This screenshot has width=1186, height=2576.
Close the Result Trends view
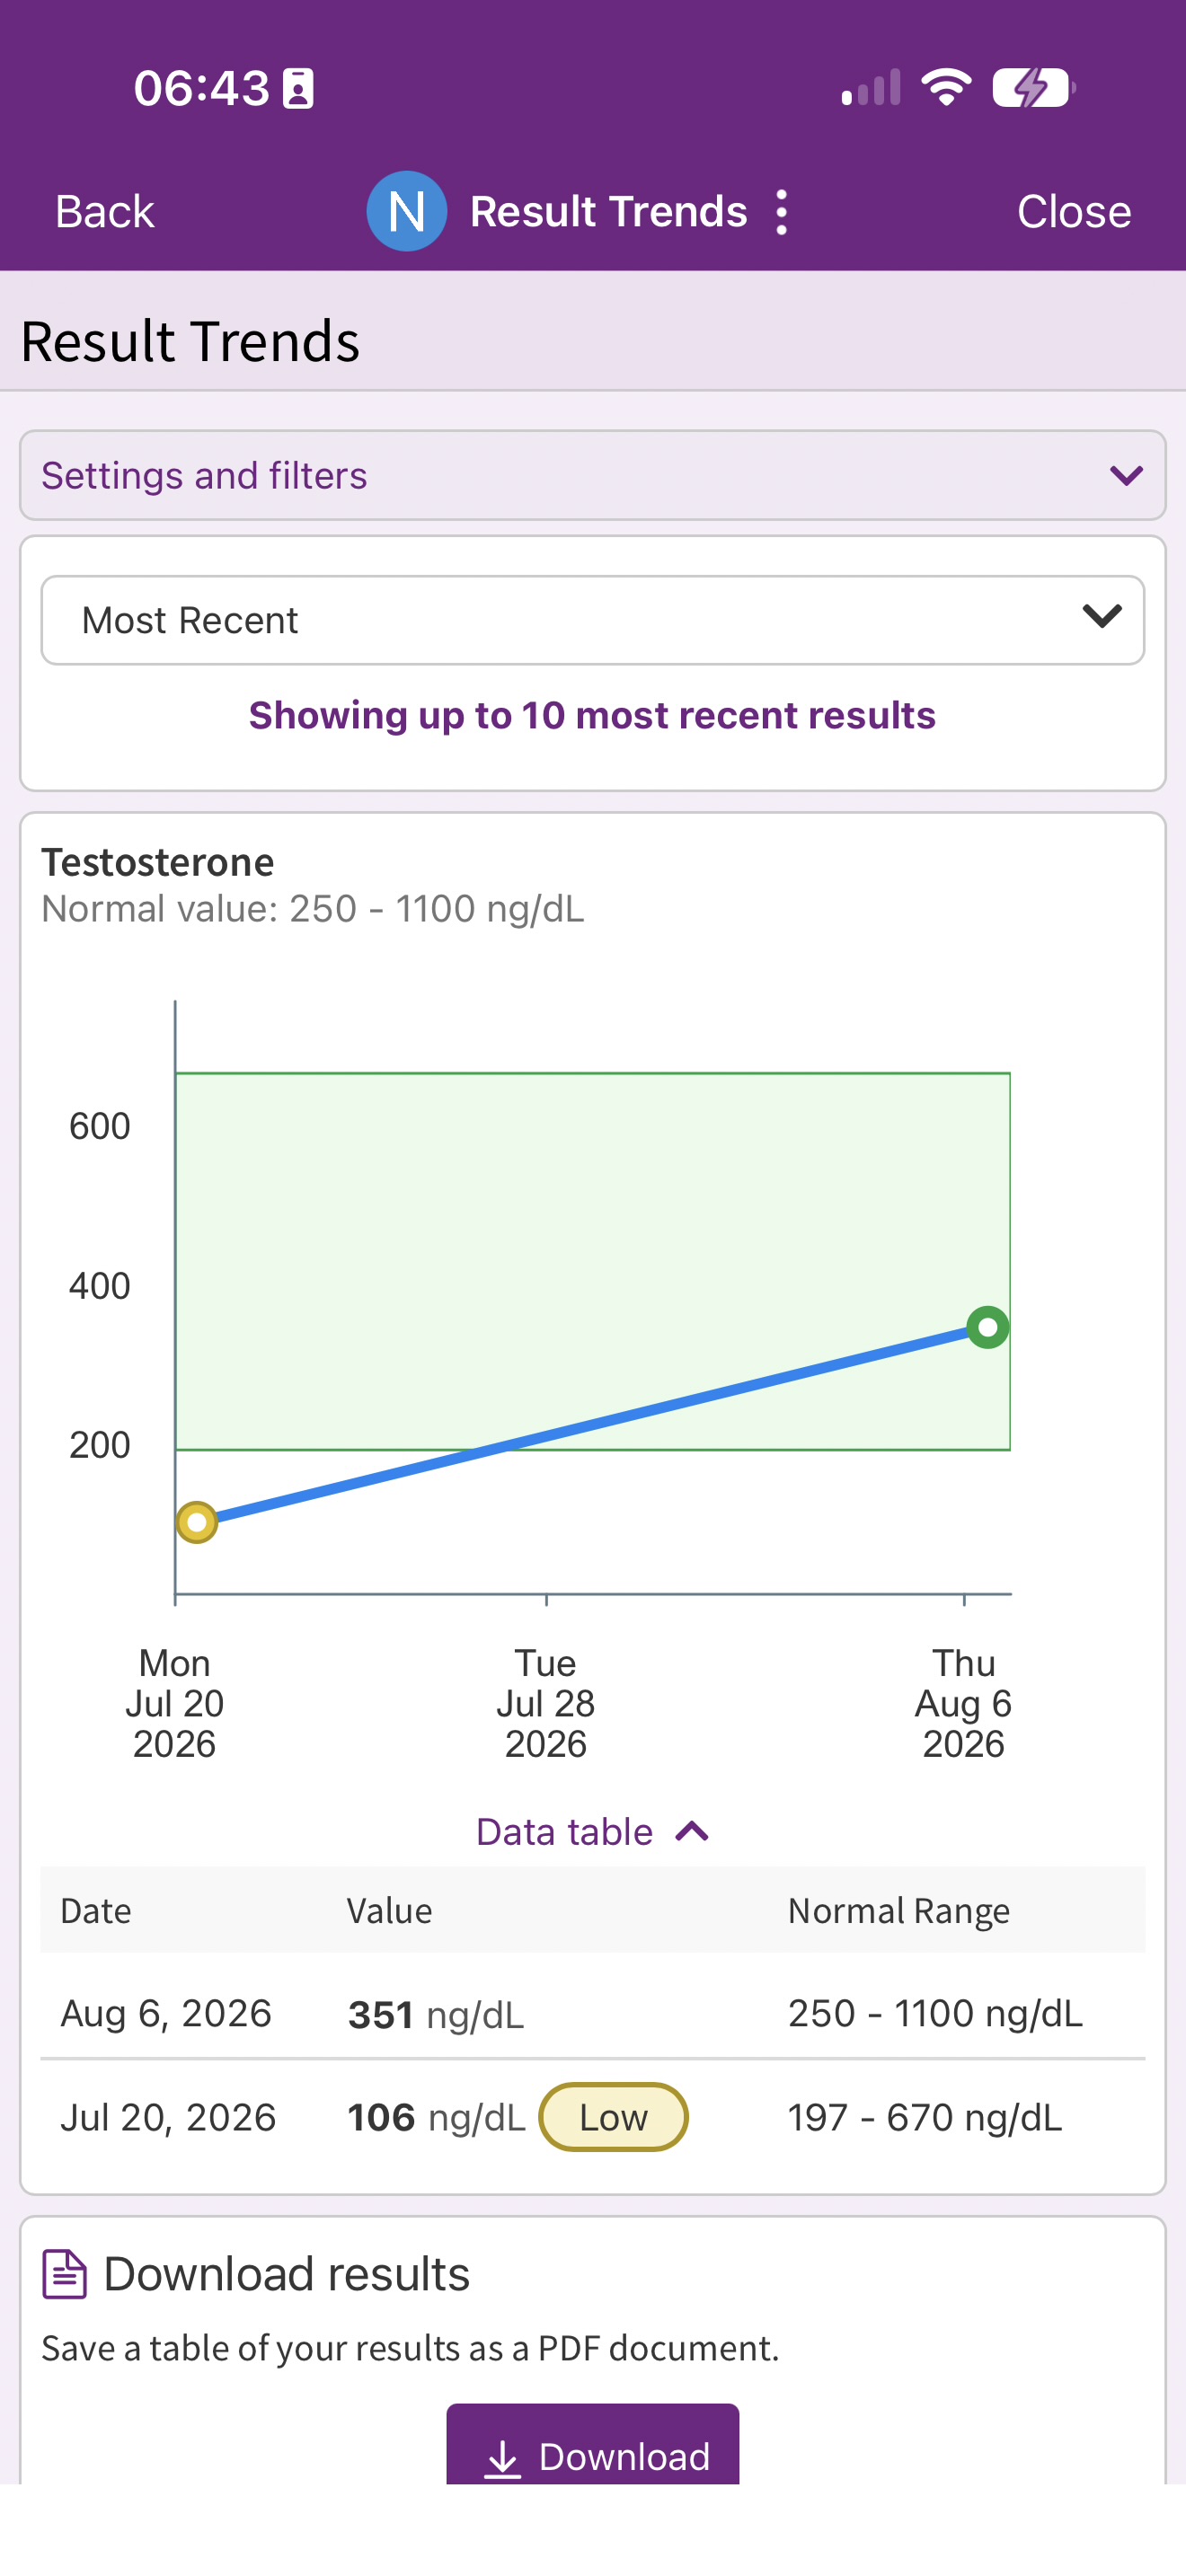(x=1074, y=212)
